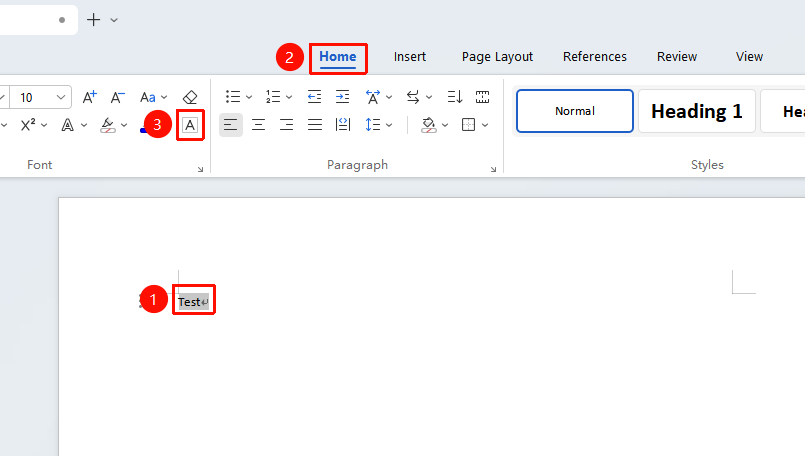Click the numbered list icon
Viewport: 805px width, 456px height.
click(x=273, y=97)
